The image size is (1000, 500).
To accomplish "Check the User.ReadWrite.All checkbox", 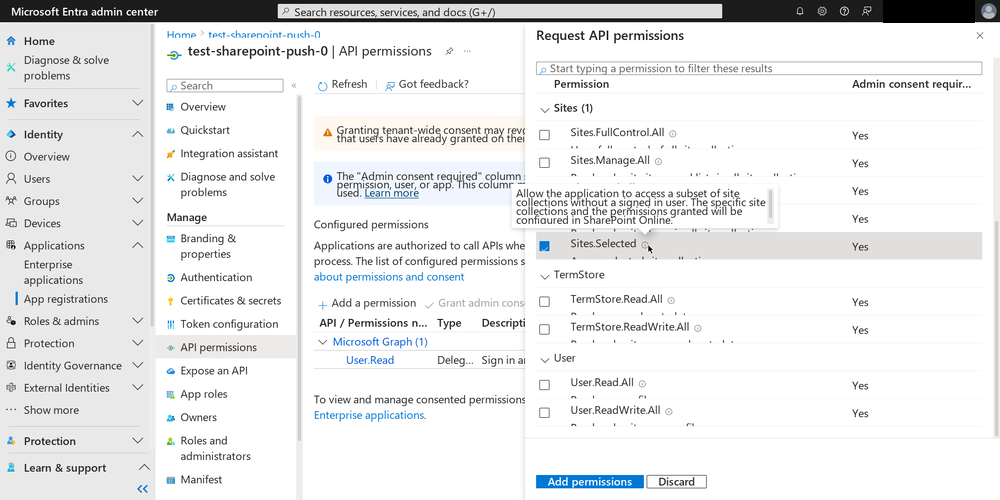I will pyautogui.click(x=544, y=413).
